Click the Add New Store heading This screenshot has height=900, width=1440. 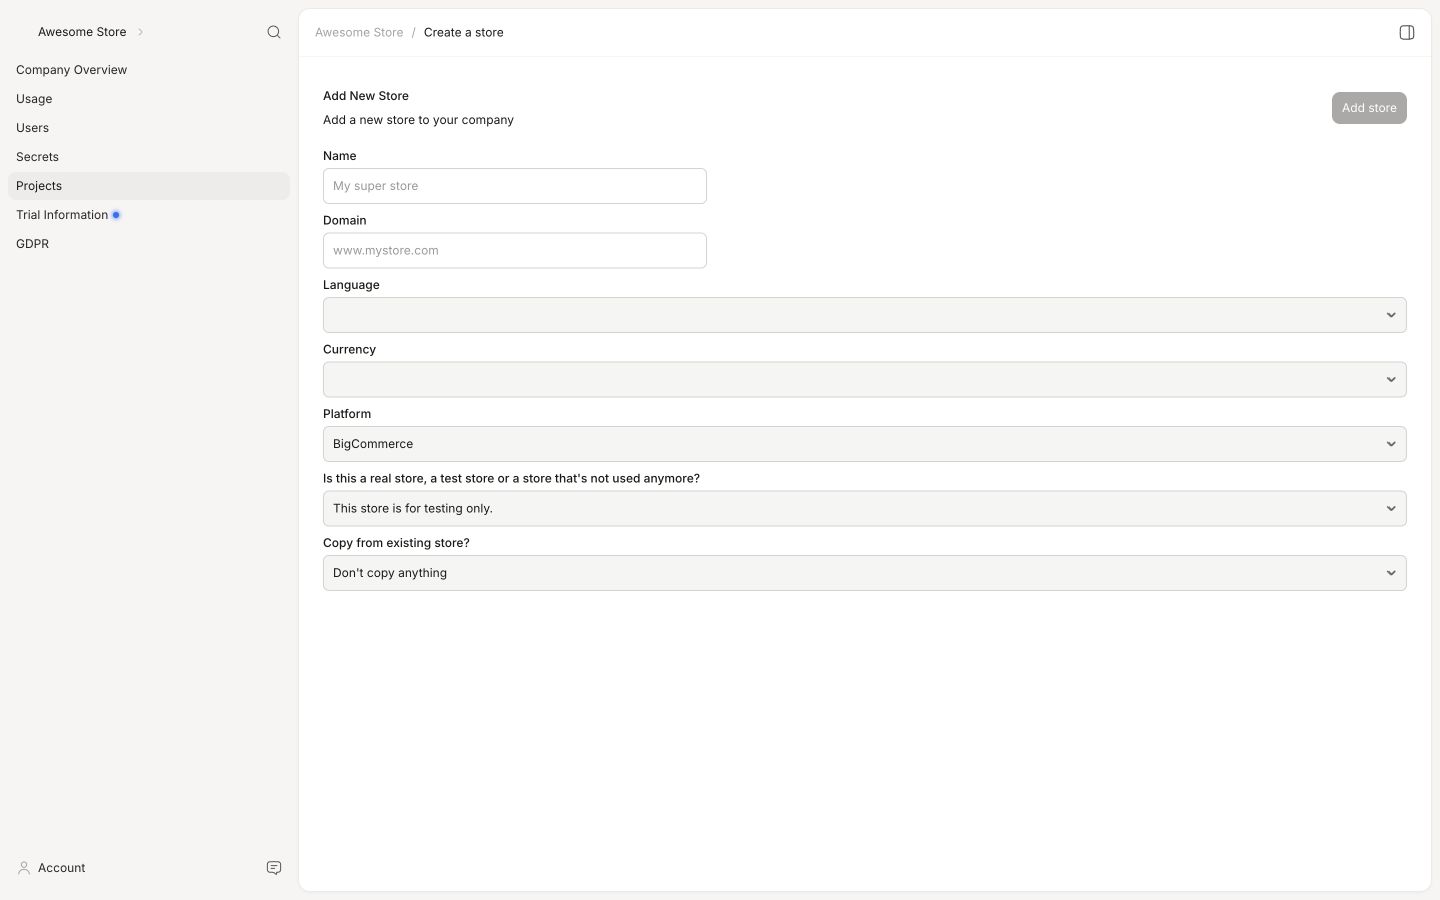point(366,96)
